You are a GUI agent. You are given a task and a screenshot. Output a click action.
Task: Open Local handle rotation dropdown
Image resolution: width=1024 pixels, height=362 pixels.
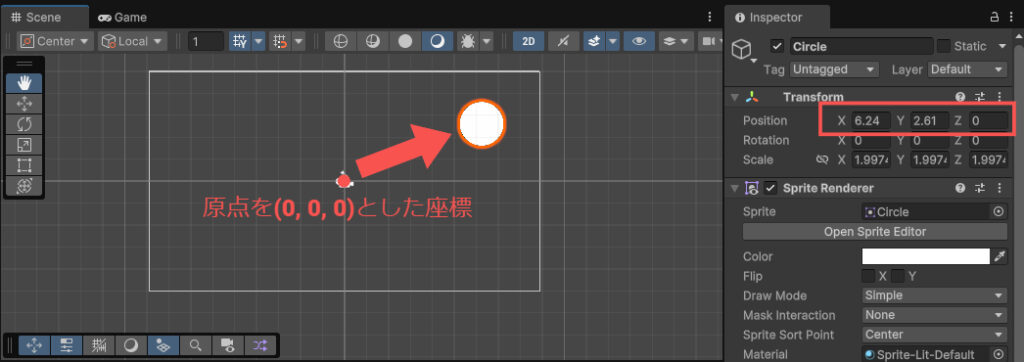click(133, 41)
